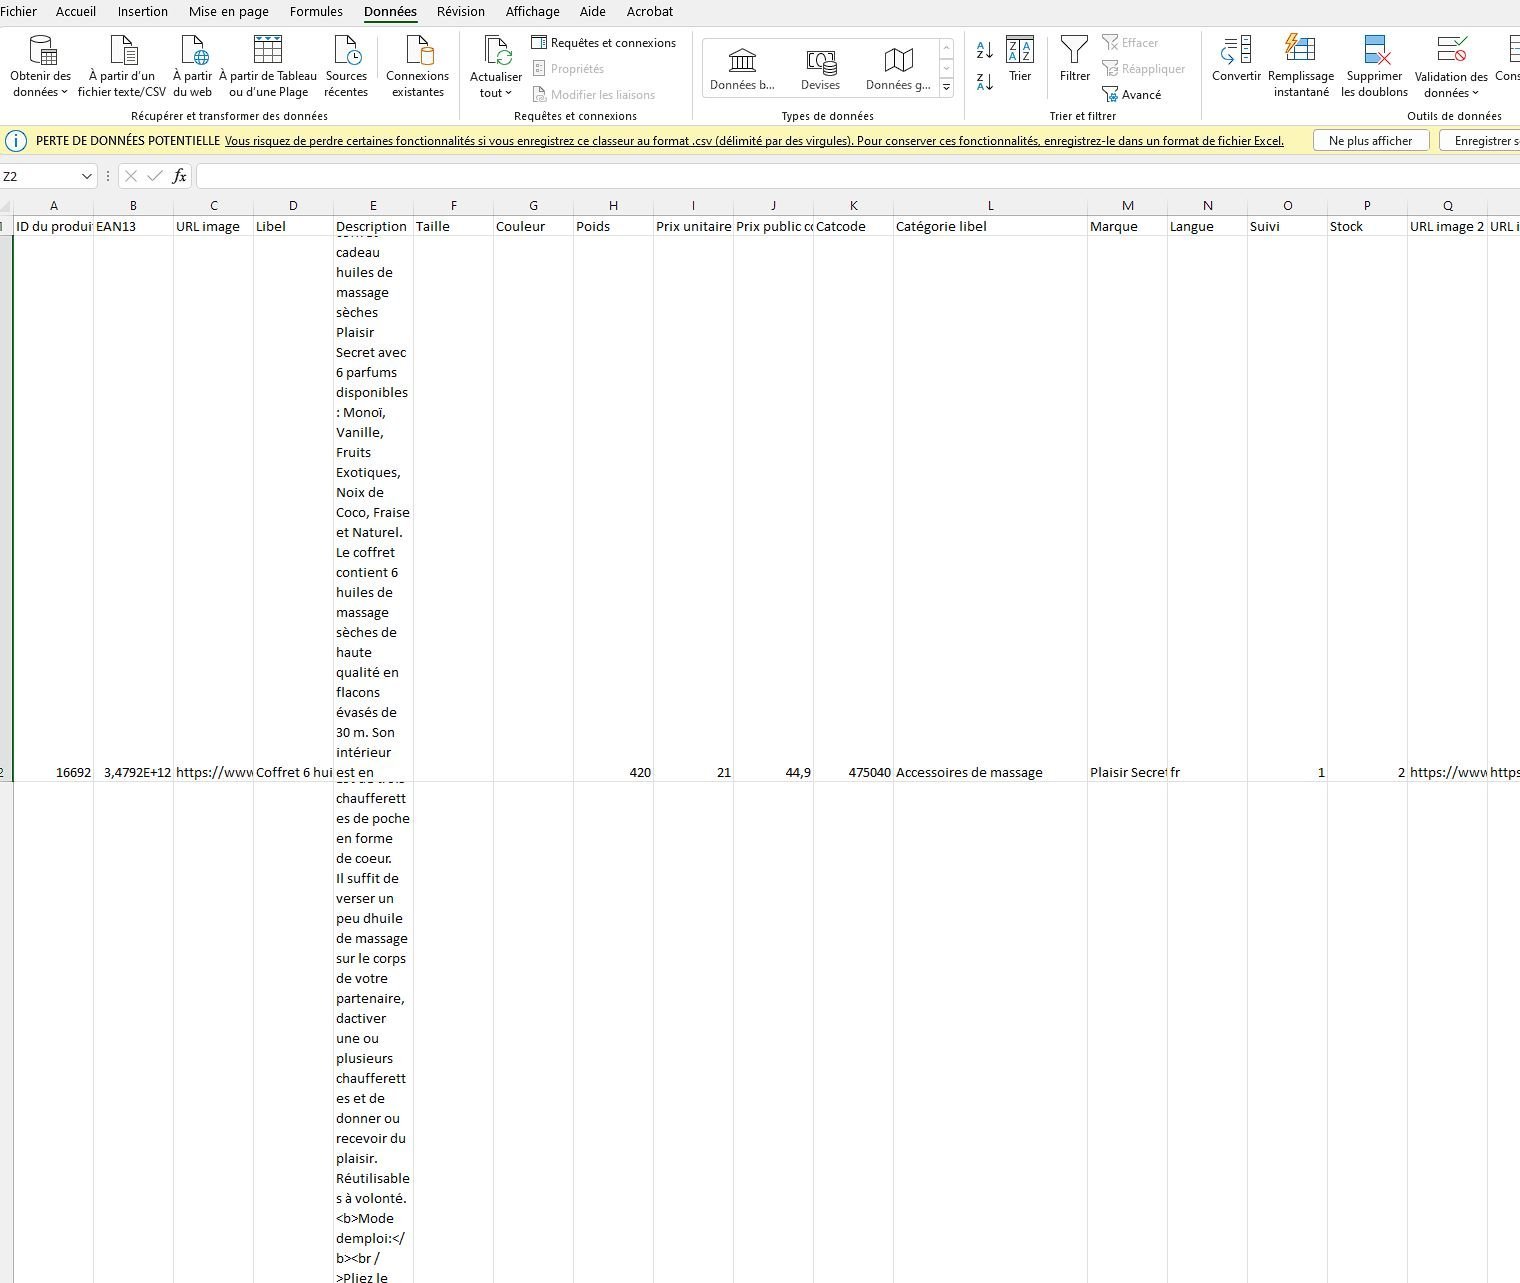Select Données géographiques data type
This screenshot has height=1283, width=1520.
click(x=898, y=69)
